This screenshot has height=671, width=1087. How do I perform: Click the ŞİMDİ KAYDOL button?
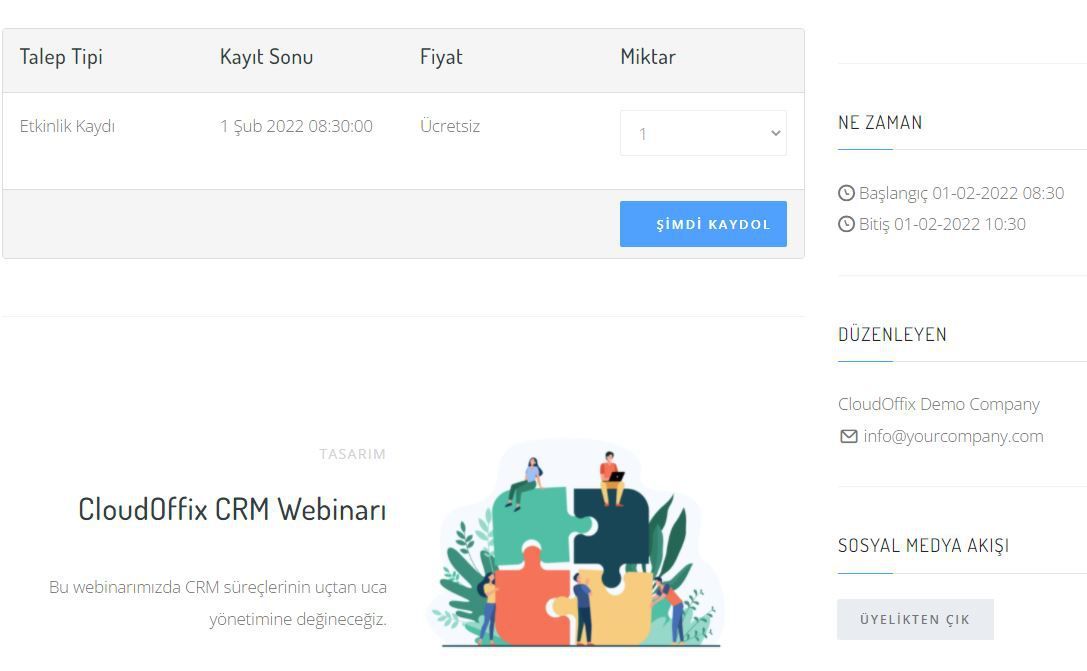point(703,224)
